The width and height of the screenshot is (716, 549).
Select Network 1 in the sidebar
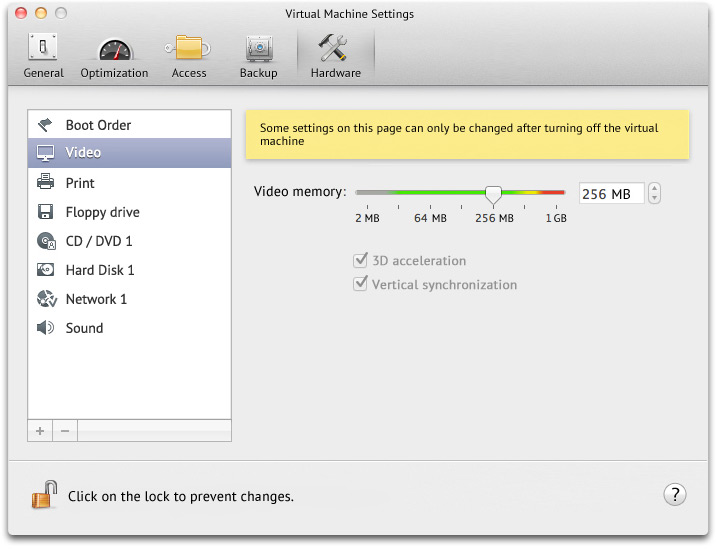click(x=96, y=299)
